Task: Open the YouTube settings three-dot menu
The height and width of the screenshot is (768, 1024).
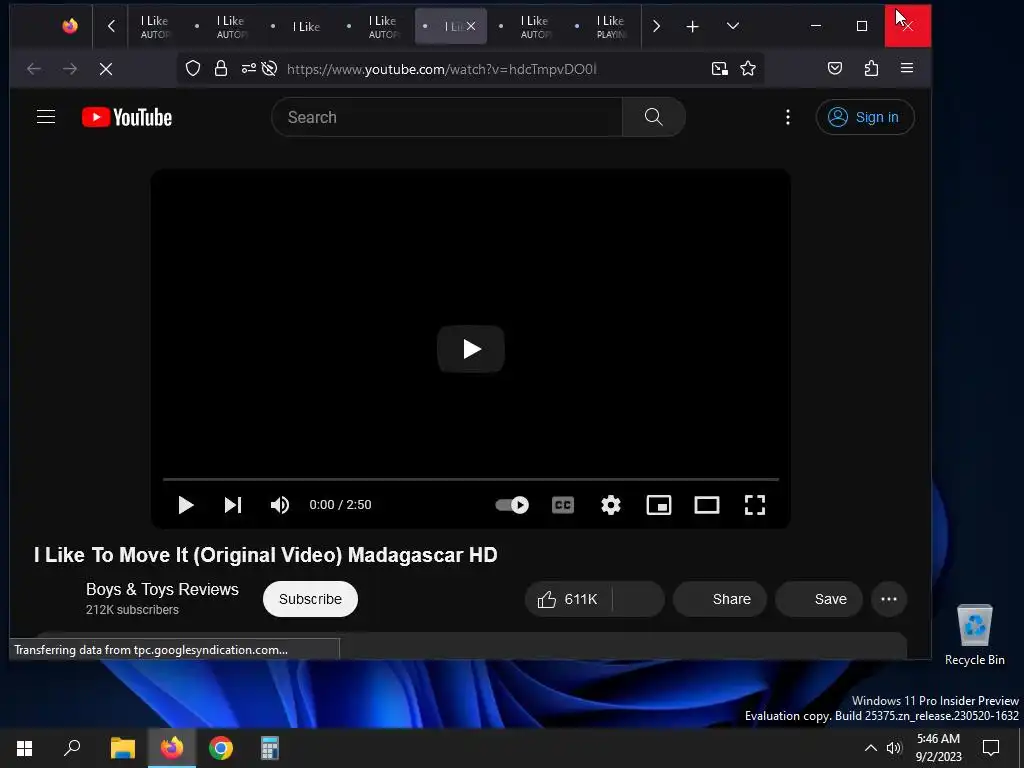Action: coord(788,117)
